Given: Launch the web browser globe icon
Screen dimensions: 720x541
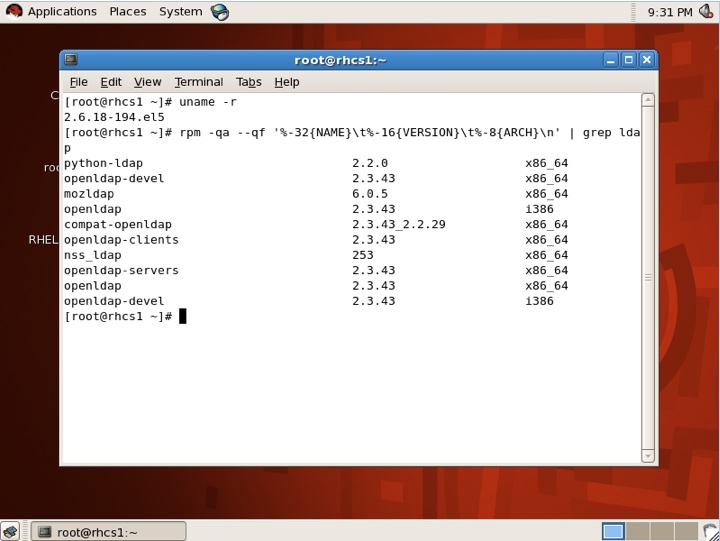Looking at the screenshot, I should (x=220, y=12).
